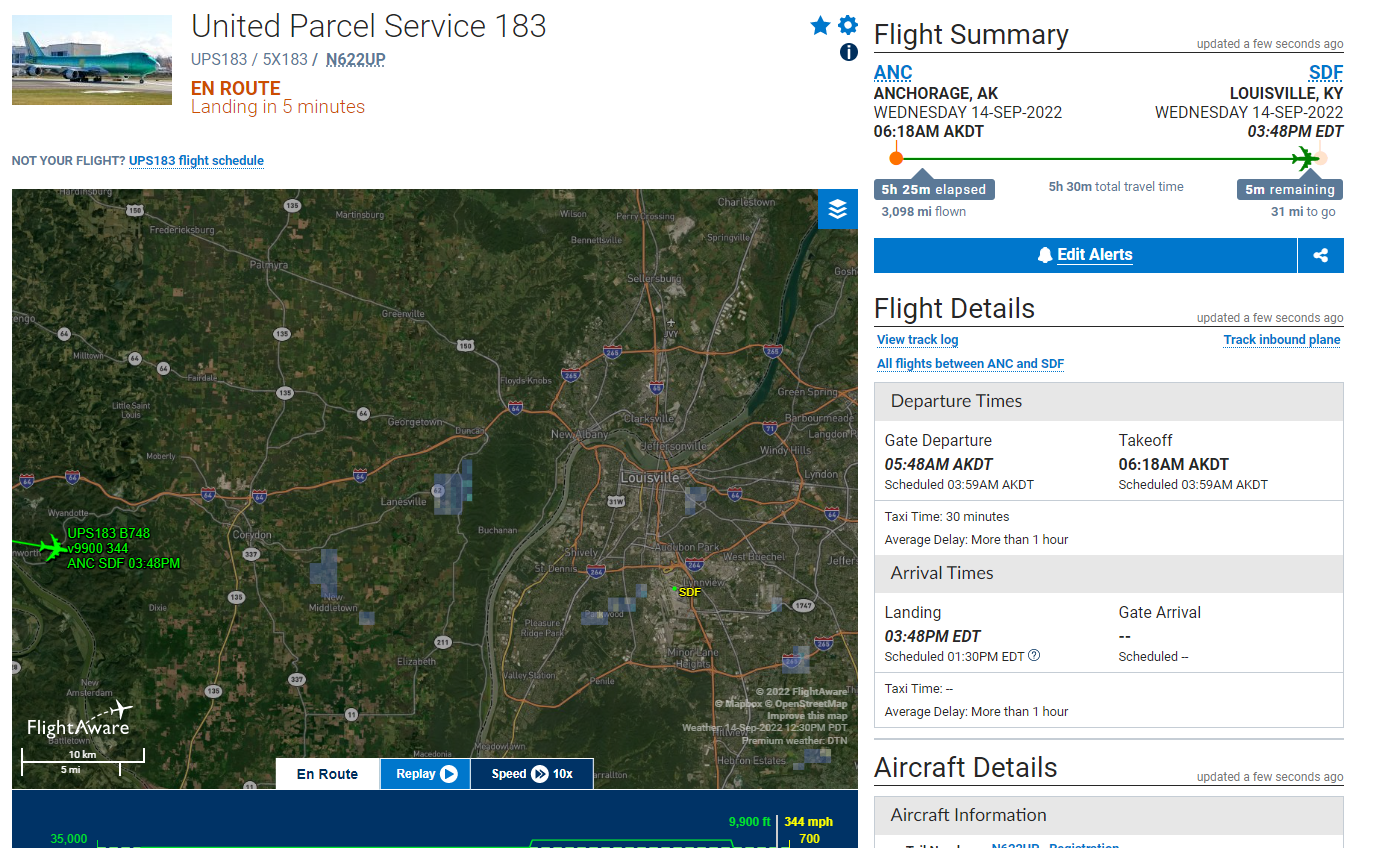Click the plane marker on flight progress bar
The height and width of the screenshot is (848, 1379).
[1305, 158]
